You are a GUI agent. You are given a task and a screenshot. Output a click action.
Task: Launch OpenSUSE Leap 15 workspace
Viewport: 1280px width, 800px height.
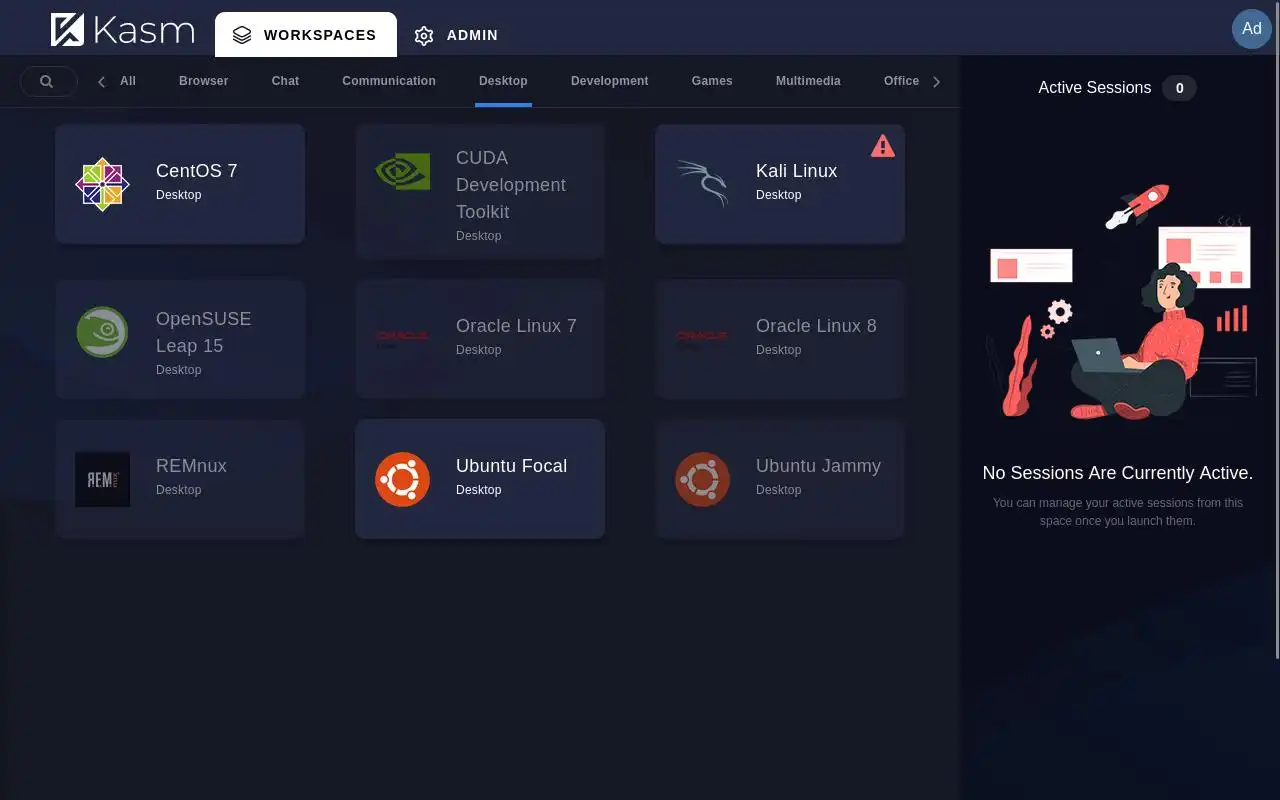[180, 339]
